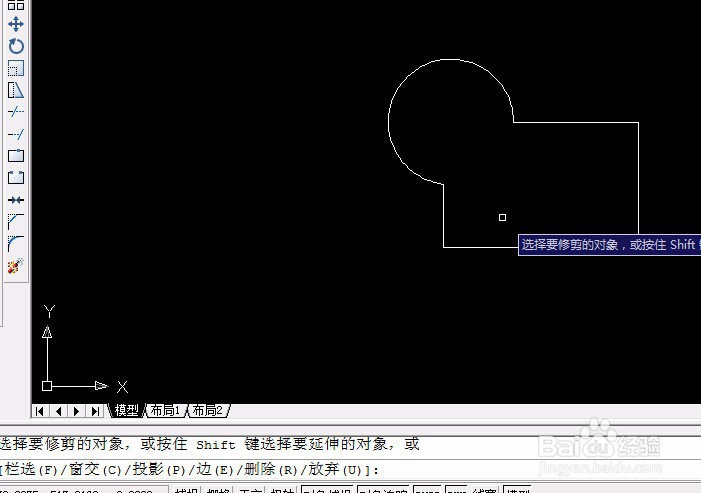Select the Scale tool
This screenshot has height=493, width=701.
point(16,68)
